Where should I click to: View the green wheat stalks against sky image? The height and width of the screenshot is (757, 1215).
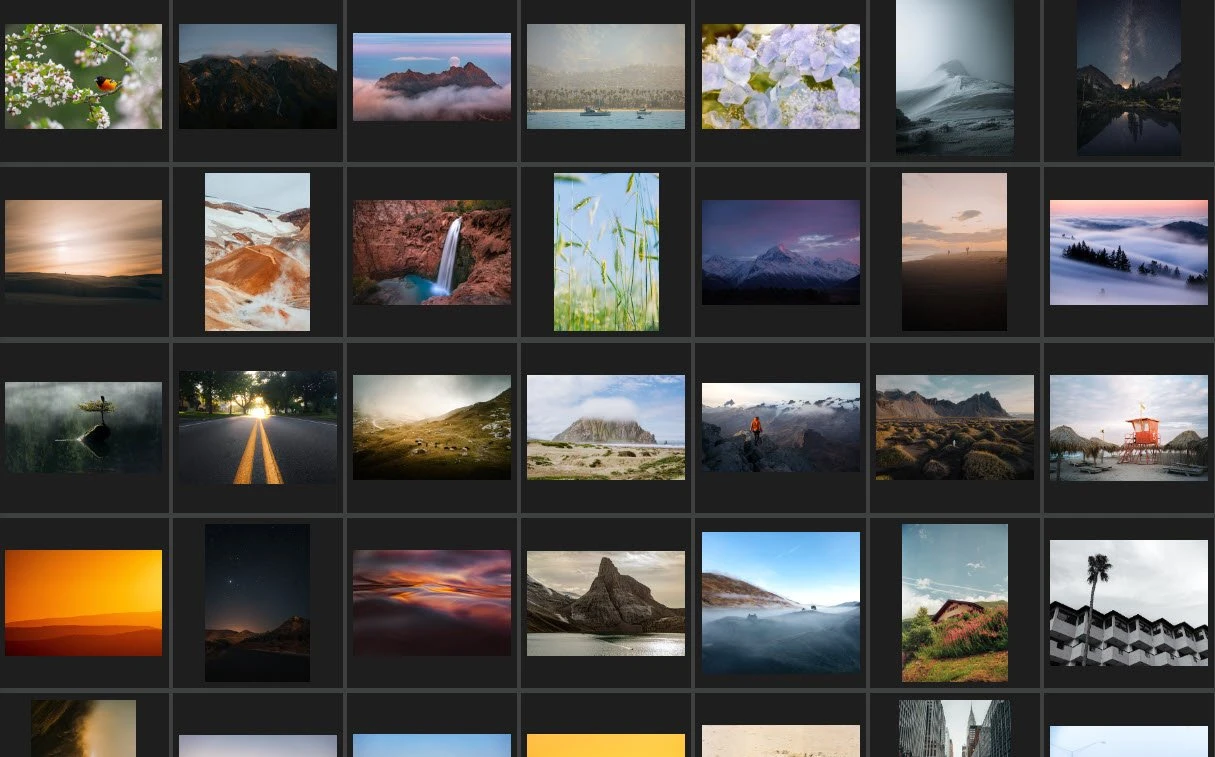(x=605, y=251)
